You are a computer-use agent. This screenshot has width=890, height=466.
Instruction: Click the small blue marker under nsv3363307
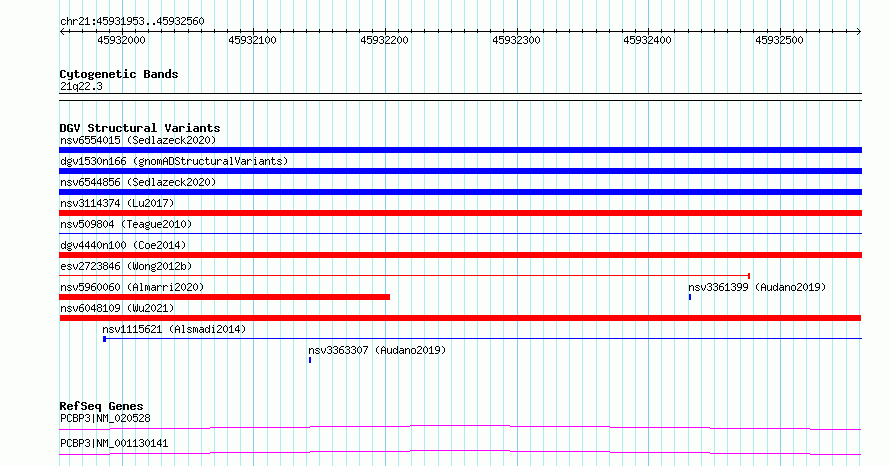pos(310,360)
